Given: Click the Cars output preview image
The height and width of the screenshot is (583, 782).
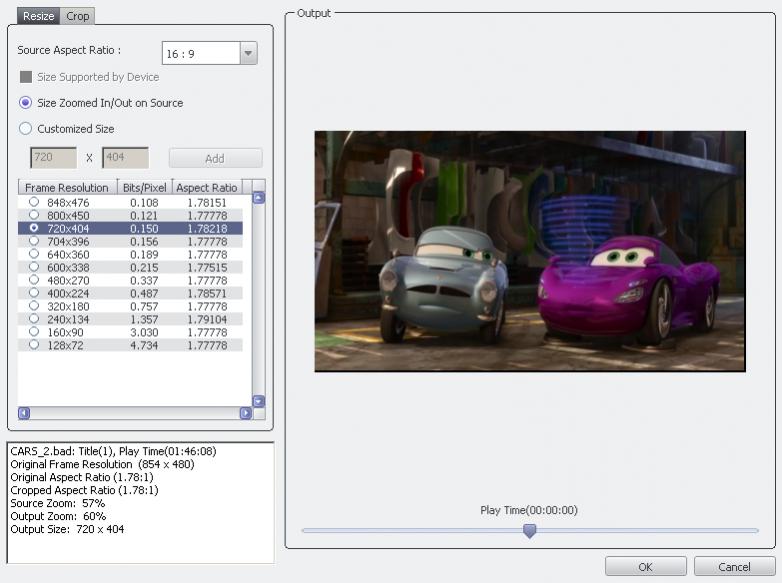Looking at the screenshot, I should (x=530, y=251).
